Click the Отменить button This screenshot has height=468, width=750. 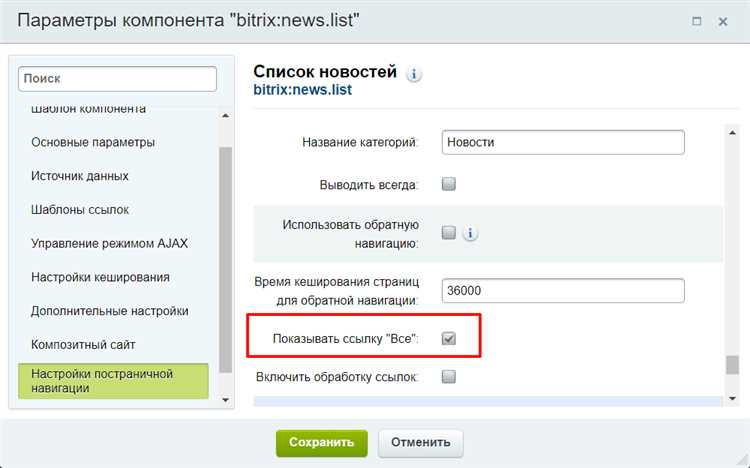point(420,443)
